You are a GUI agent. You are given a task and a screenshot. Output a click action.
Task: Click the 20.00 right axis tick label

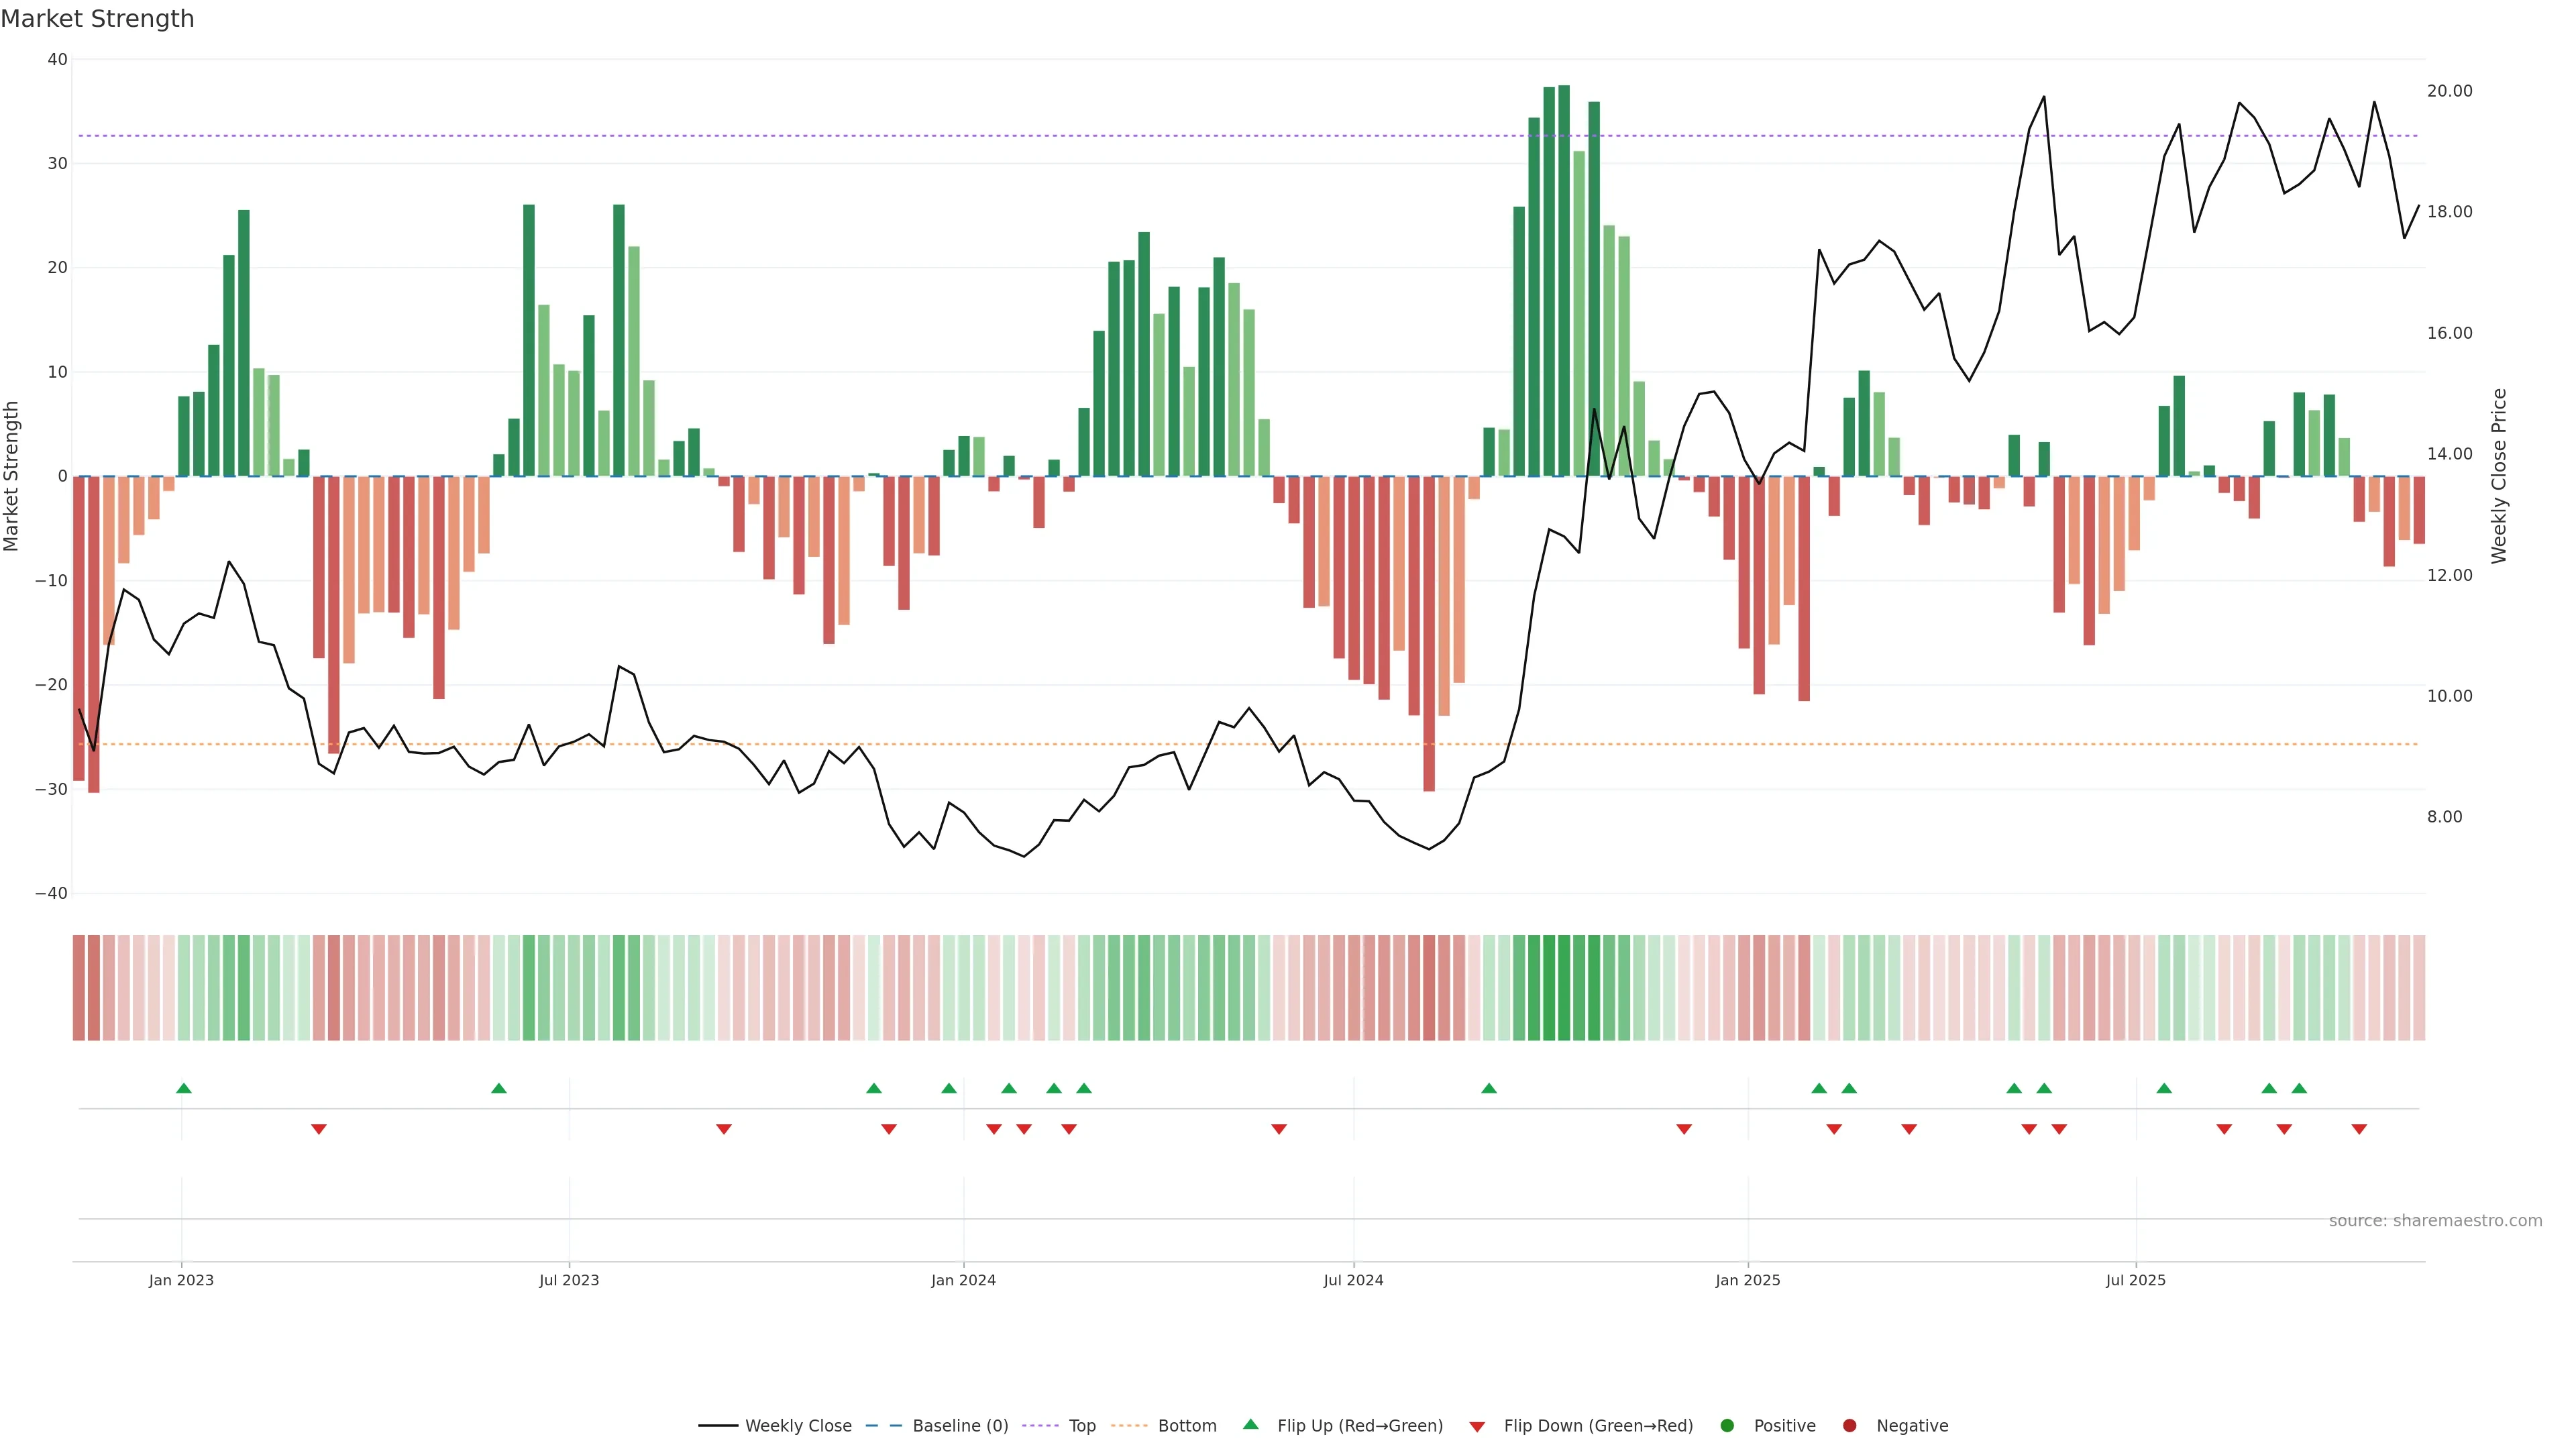(2449, 91)
